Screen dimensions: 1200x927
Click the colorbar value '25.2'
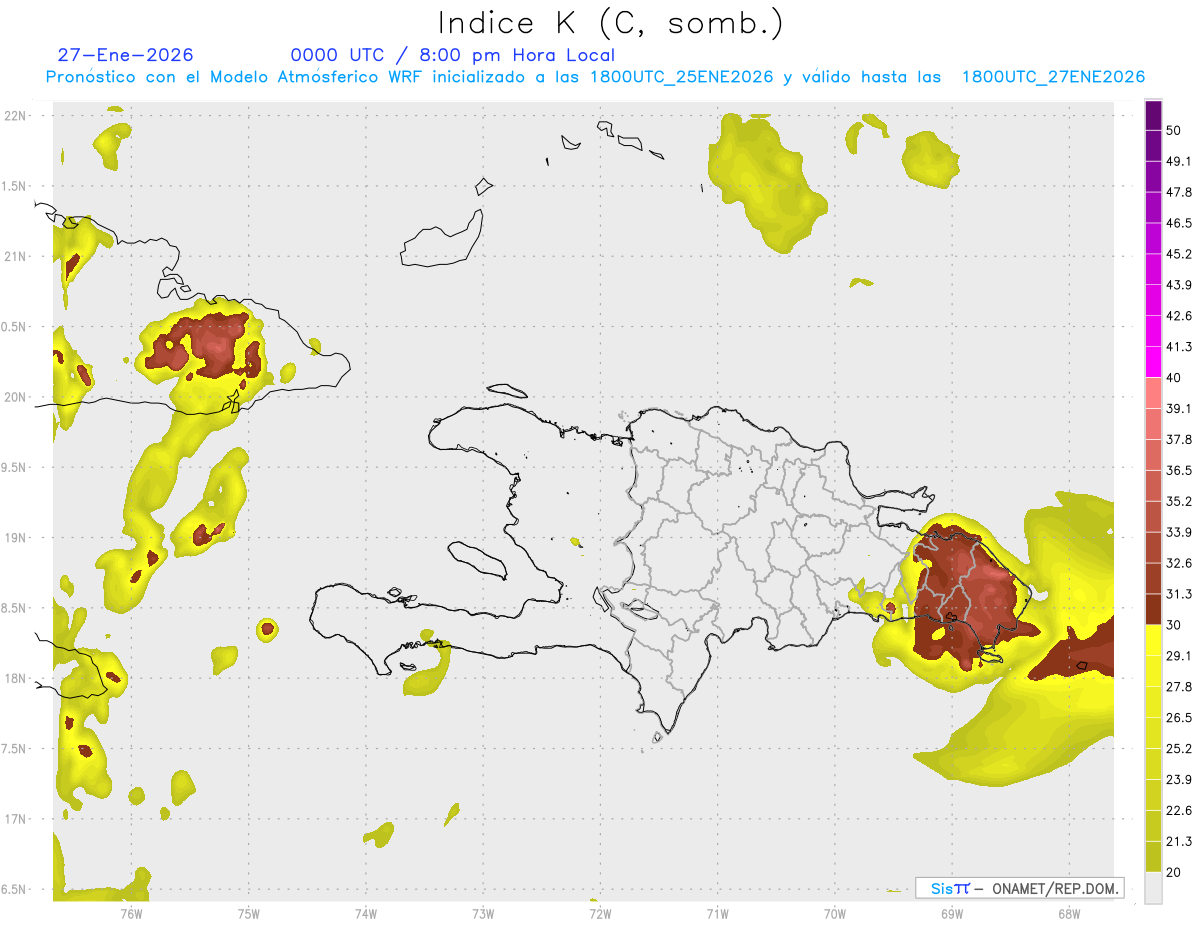1179,748
